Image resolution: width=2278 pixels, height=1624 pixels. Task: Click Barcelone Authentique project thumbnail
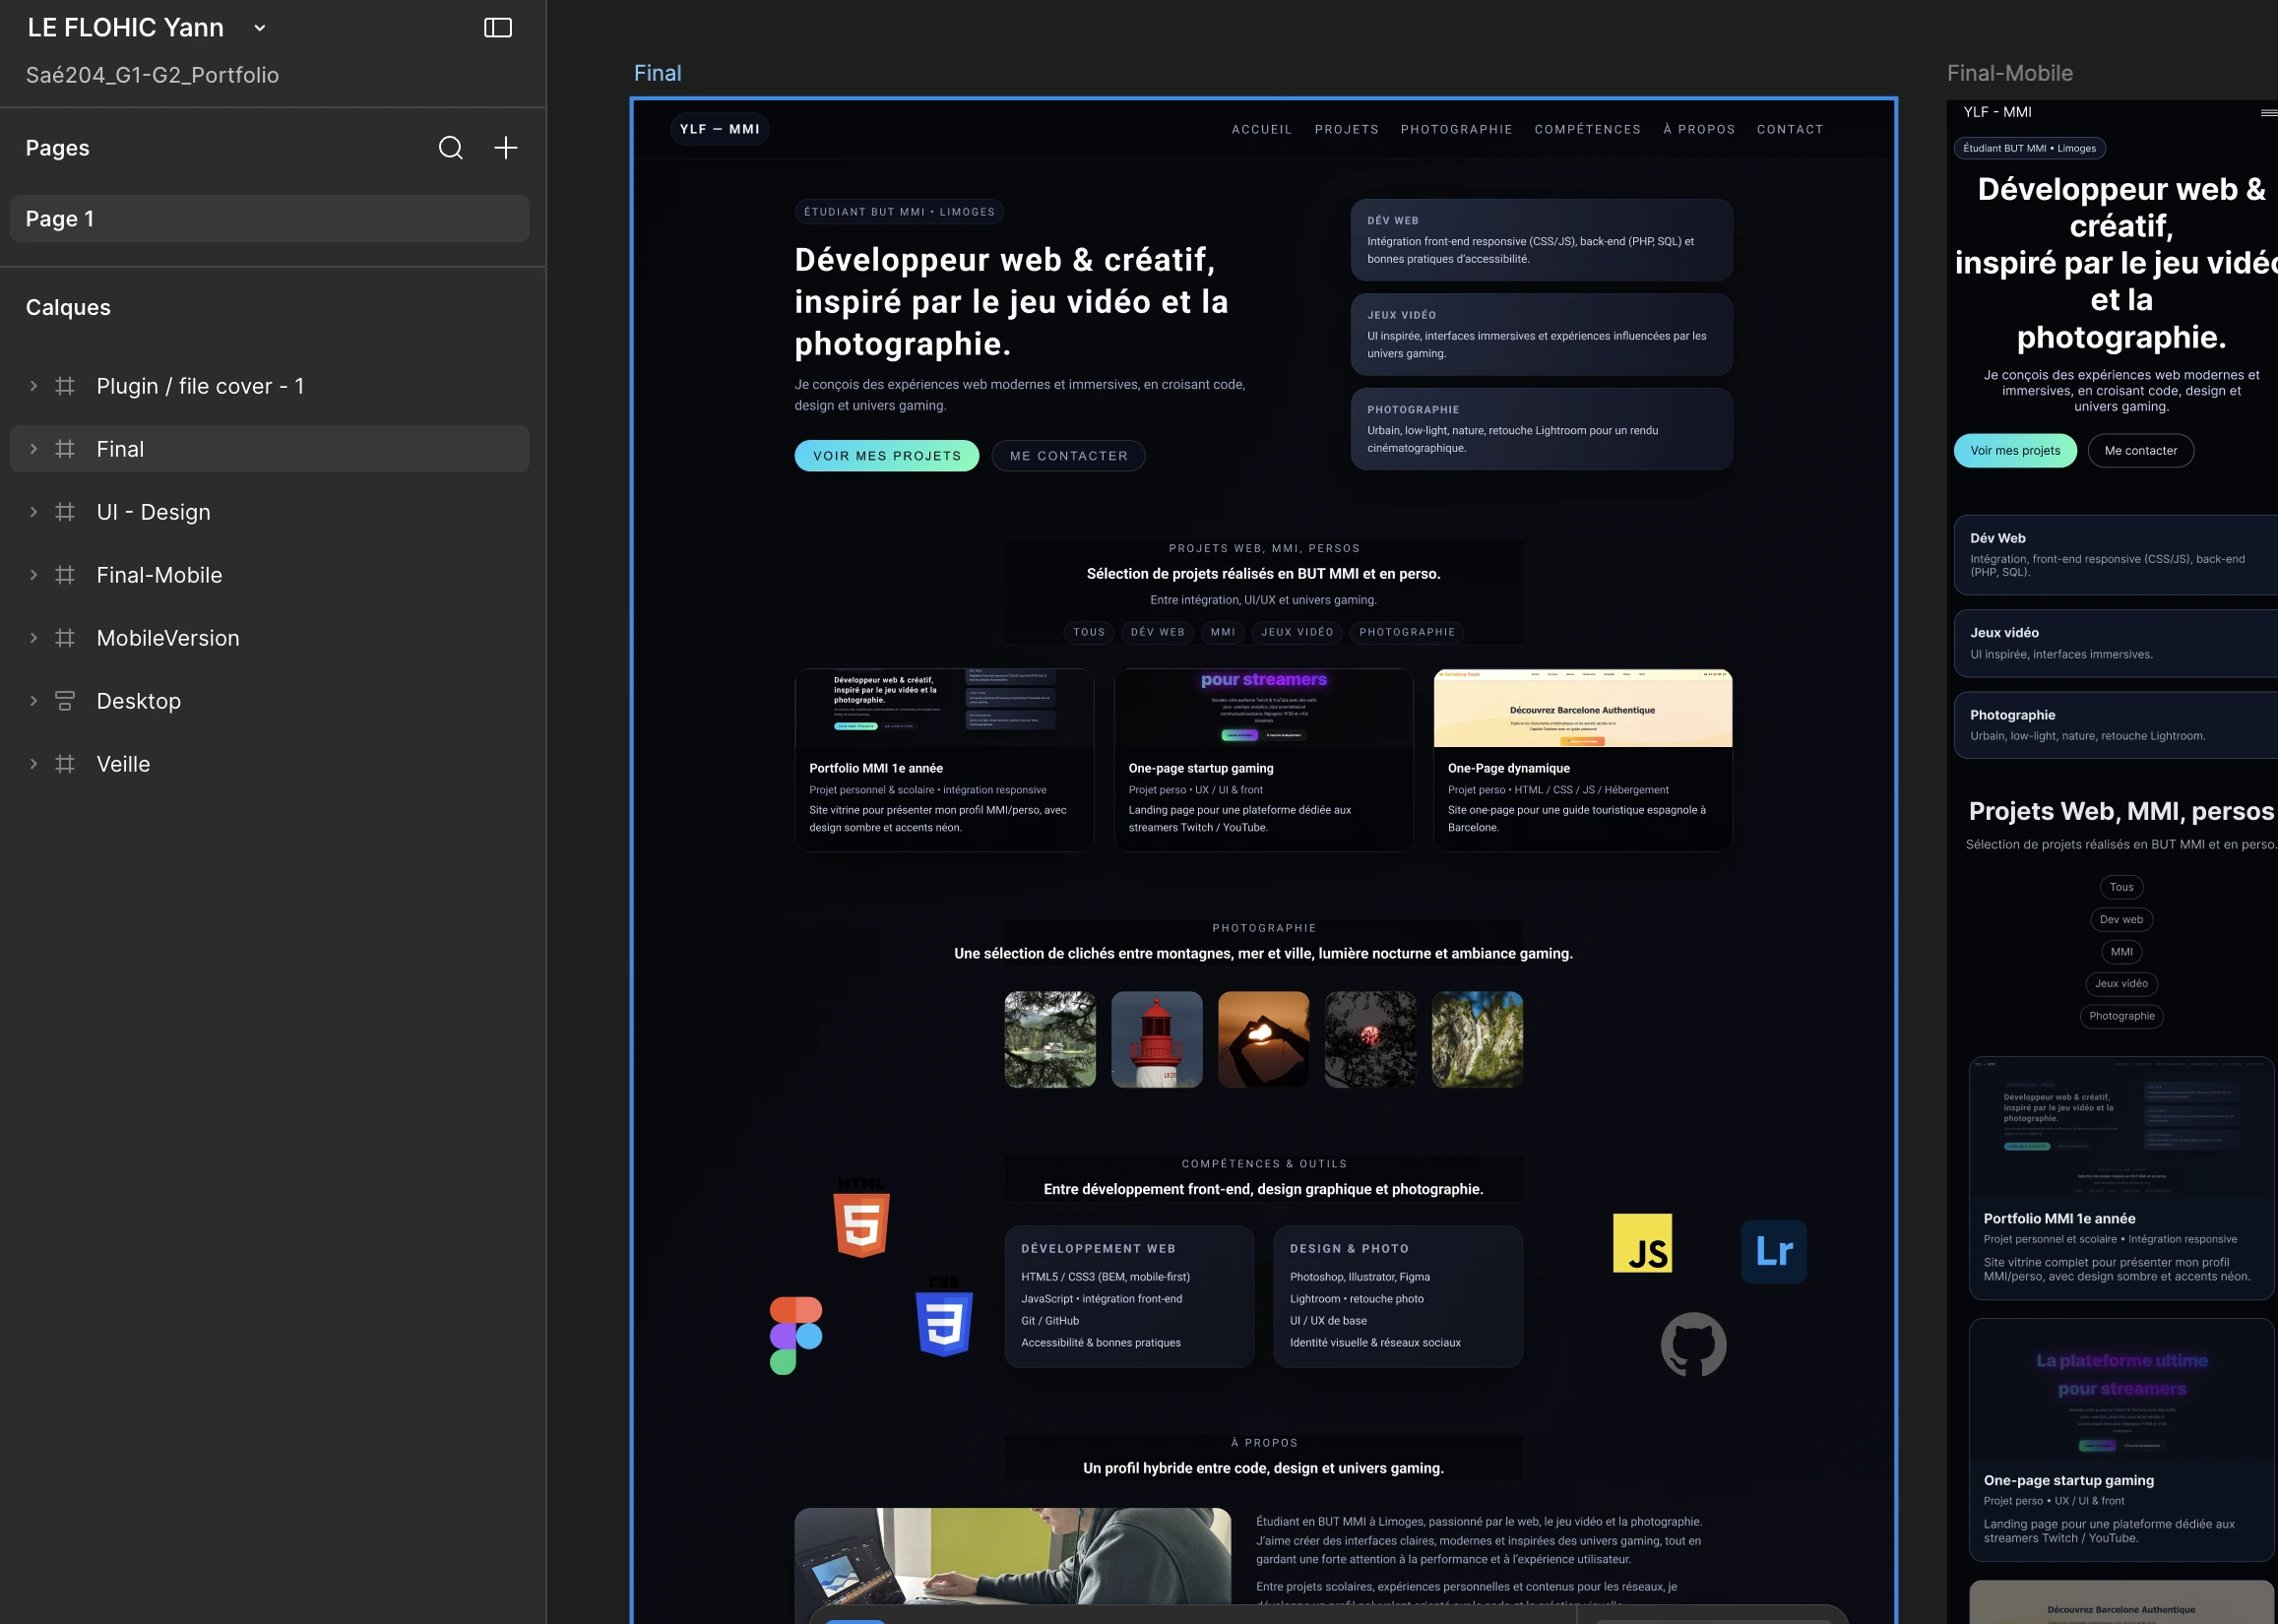[x=1582, y=708]
